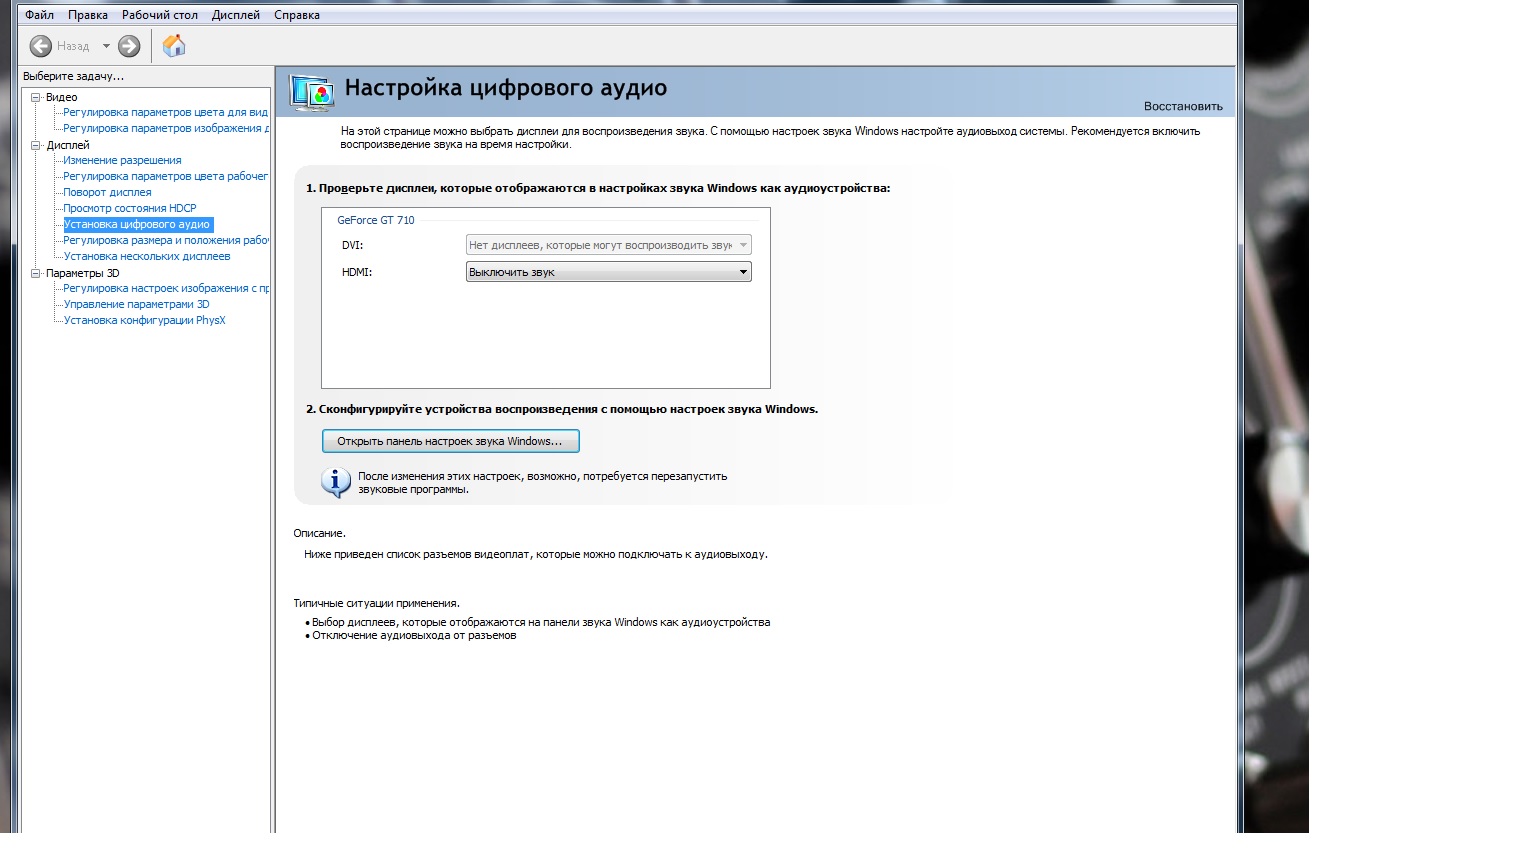Open Поворот дисплея page
The height and width of the screenshot is (864, 1536).
pos(107,192)
